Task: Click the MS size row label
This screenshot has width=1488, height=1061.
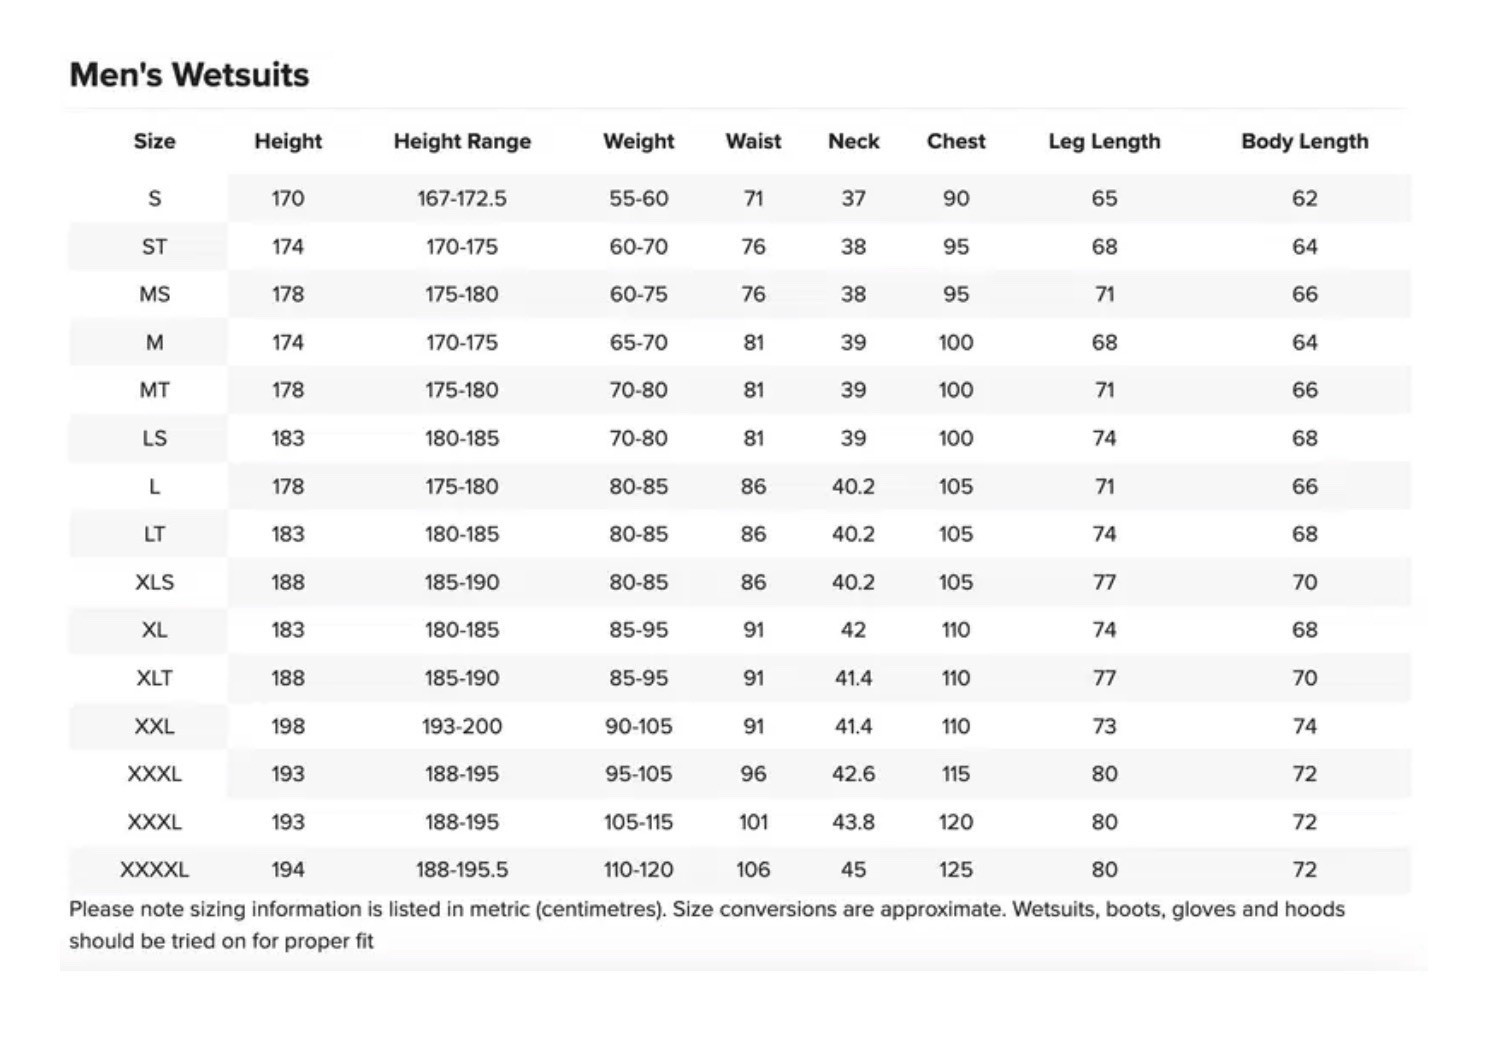Action: pos(154,294)
